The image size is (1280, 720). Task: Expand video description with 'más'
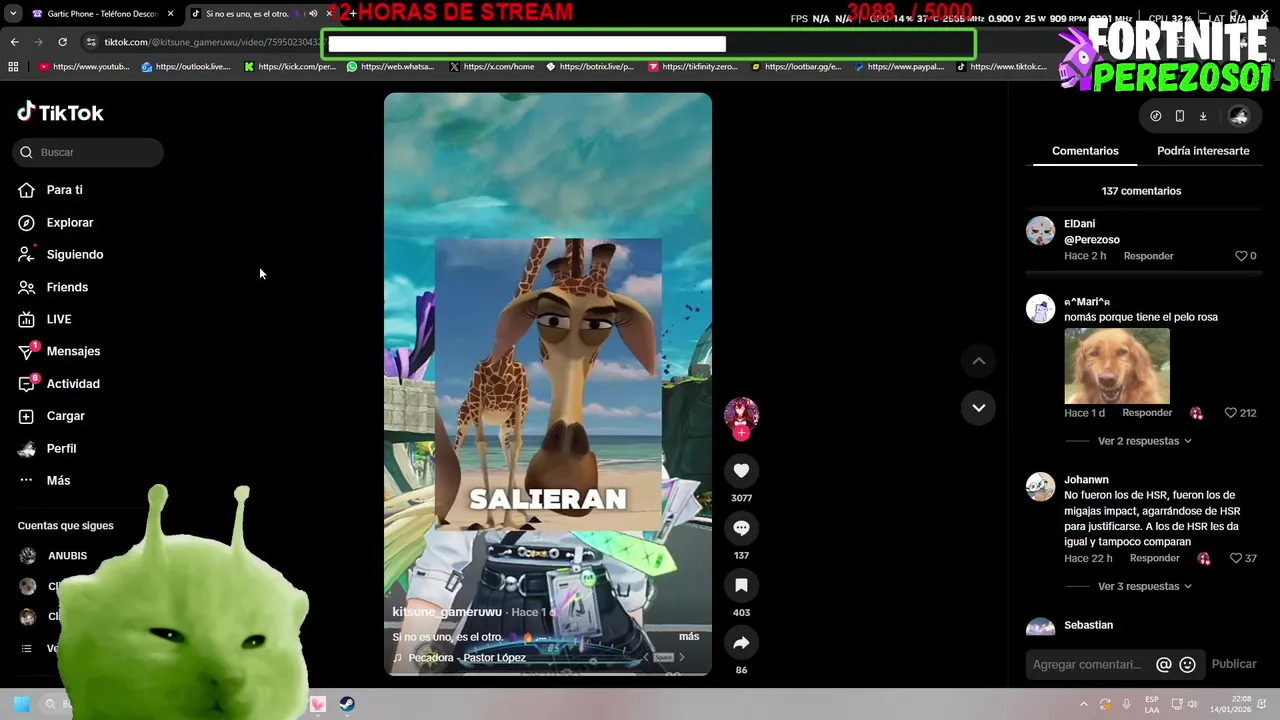point(689,637)
